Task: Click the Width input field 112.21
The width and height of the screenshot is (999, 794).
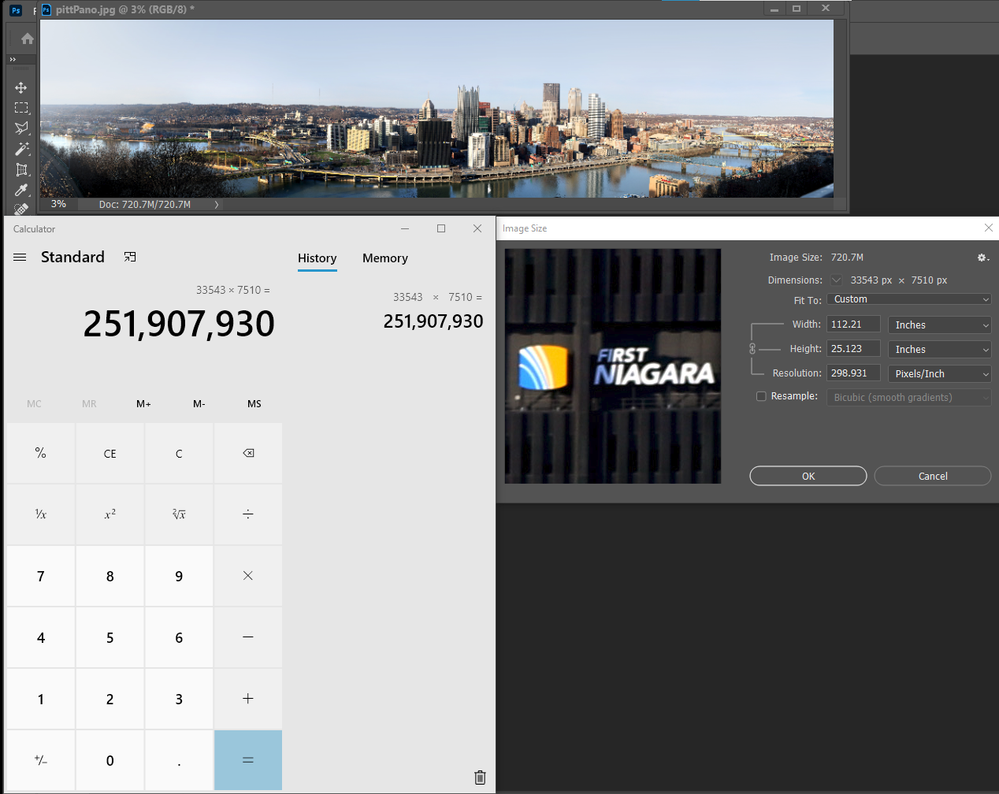Action: [x=853, y=324]
